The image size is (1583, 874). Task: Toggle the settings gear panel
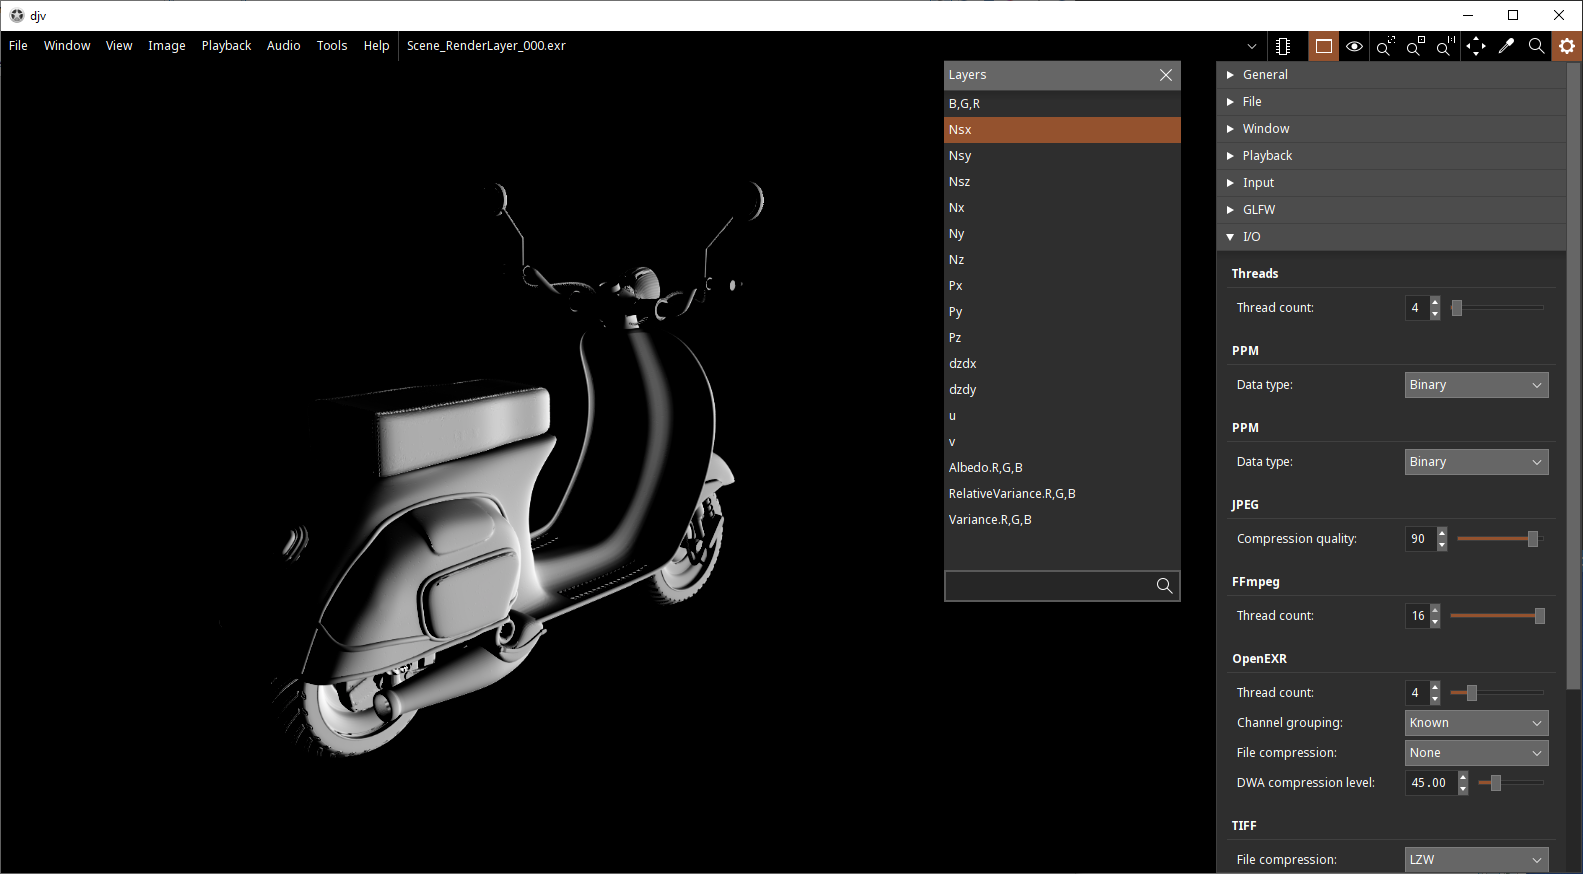(x=1567, y=46)
